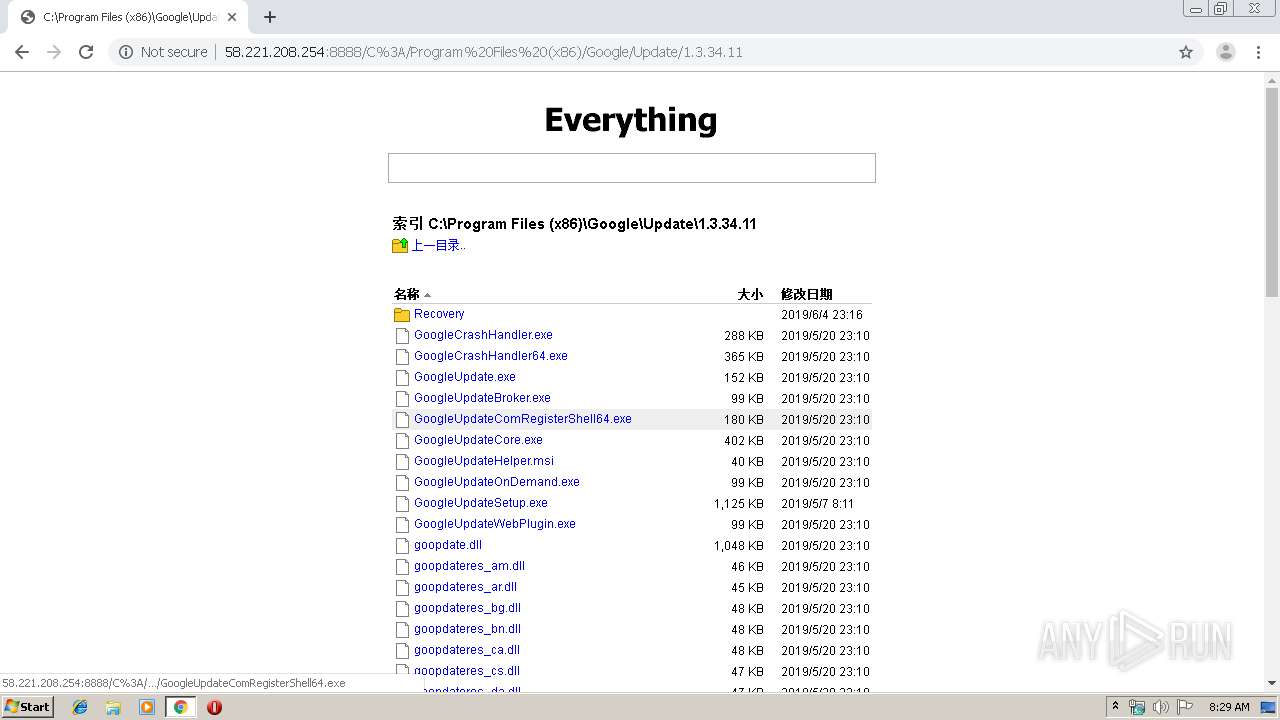Click the 2019/6/4 23:16 date
The image size is (1280, 720).
click(x=822, y=315)
